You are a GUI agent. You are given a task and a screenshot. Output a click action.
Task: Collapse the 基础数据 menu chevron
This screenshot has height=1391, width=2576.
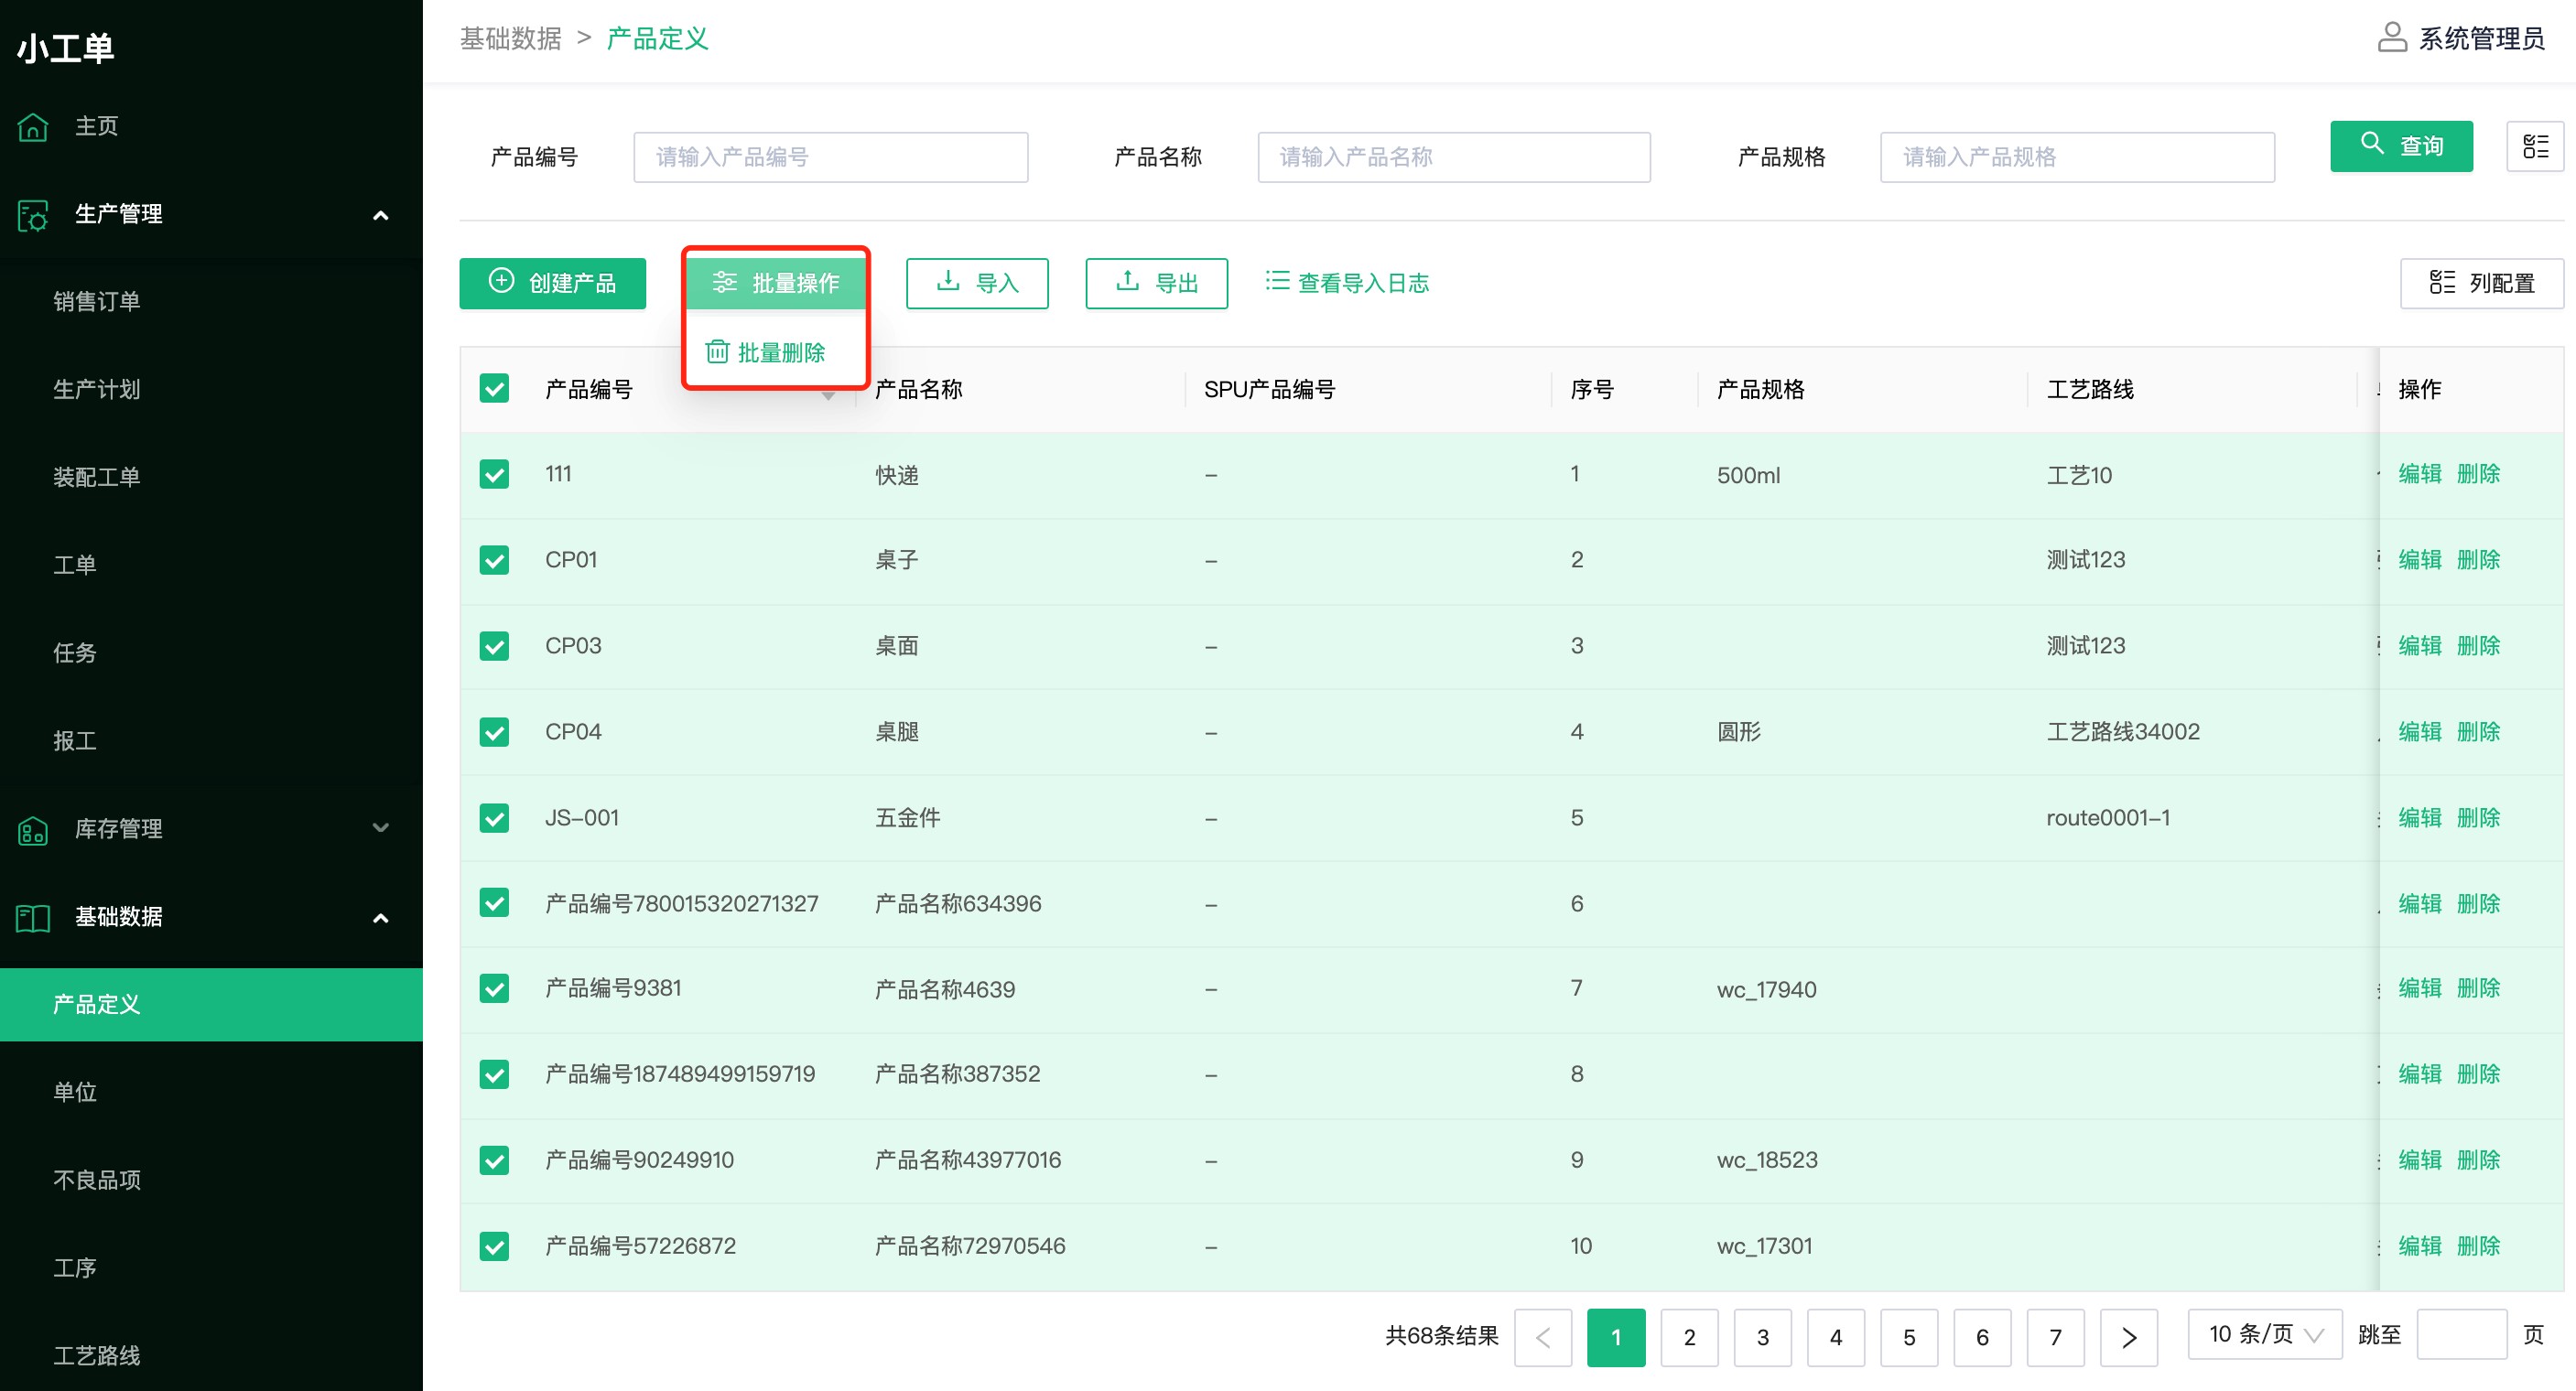click(x=380, y=917)
